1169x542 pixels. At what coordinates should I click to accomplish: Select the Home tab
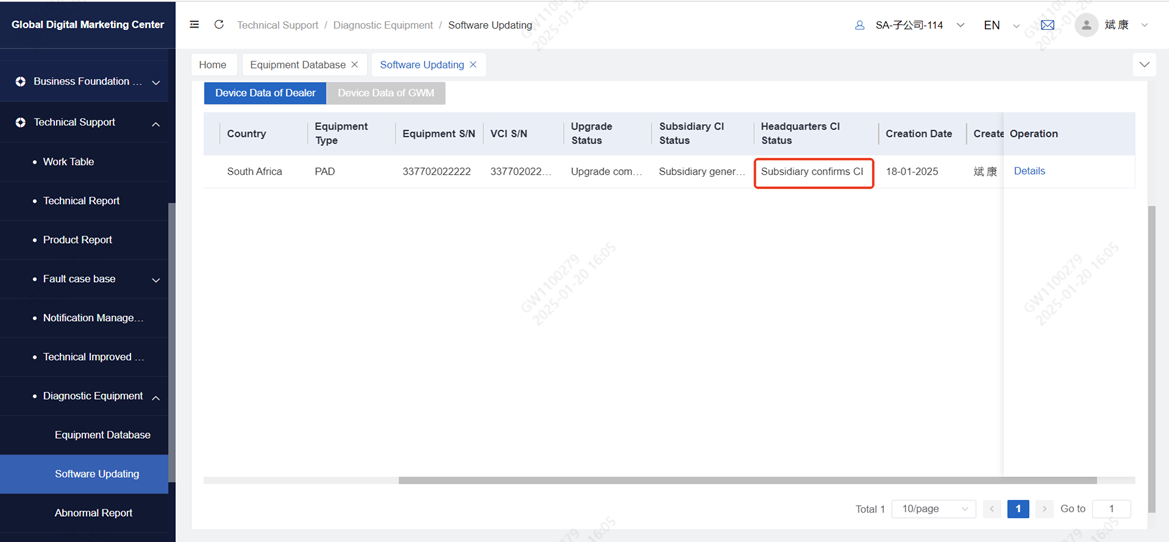213,65
